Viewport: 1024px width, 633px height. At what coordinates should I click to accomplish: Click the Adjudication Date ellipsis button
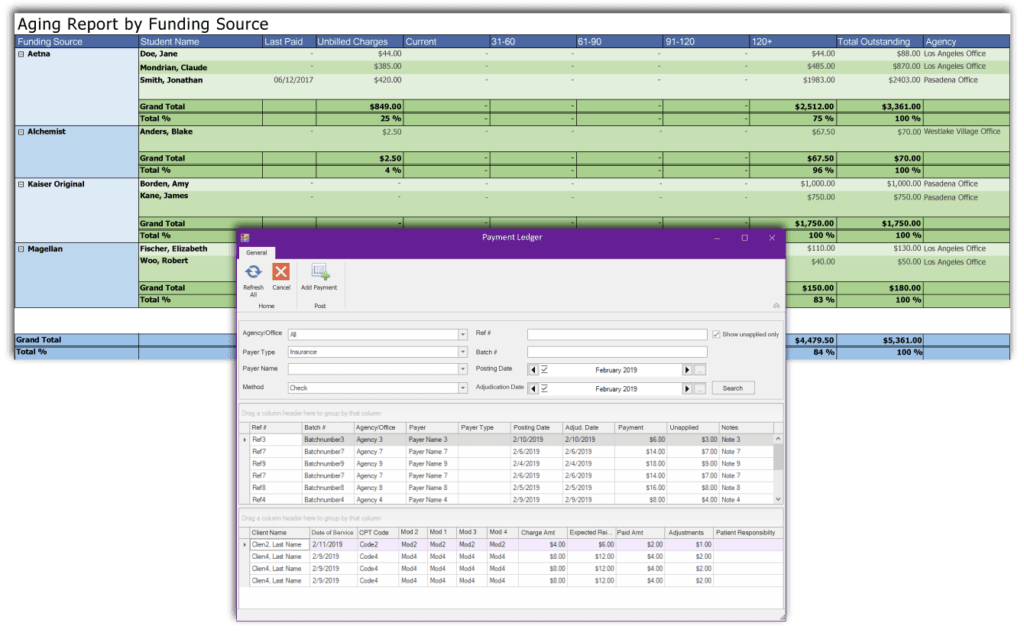(699, 388)
